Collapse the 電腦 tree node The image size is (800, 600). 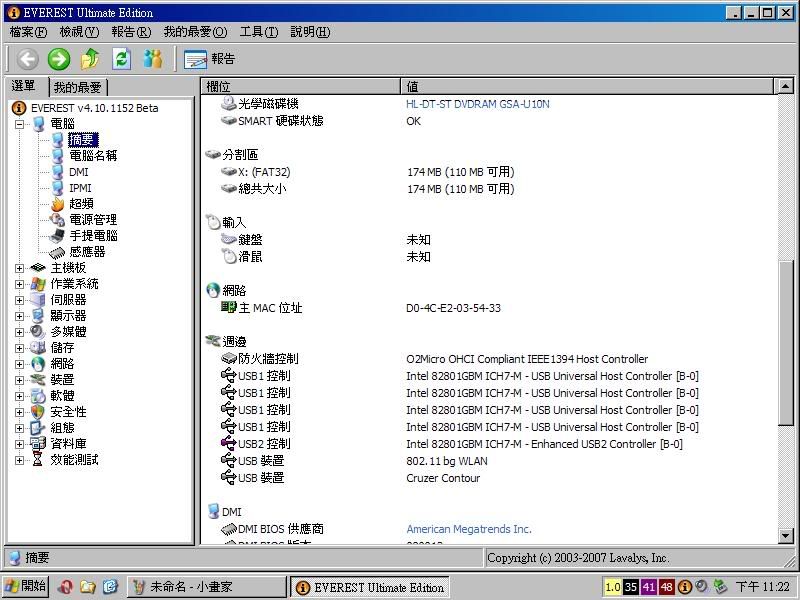point(19,124)
